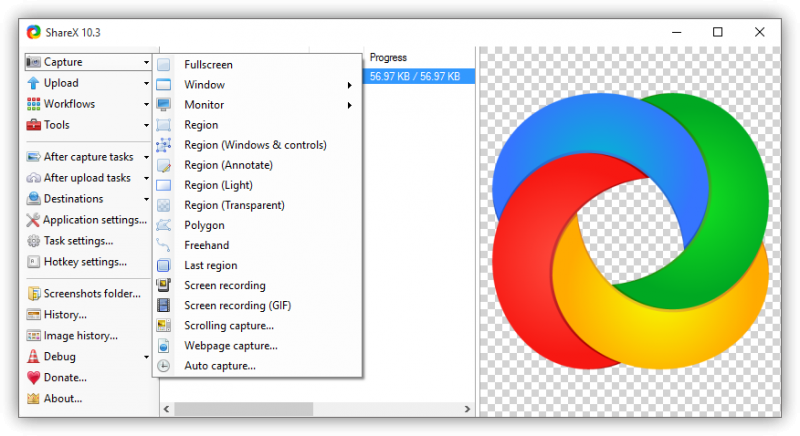Click the Workflows grid icon

click(33, 104)
